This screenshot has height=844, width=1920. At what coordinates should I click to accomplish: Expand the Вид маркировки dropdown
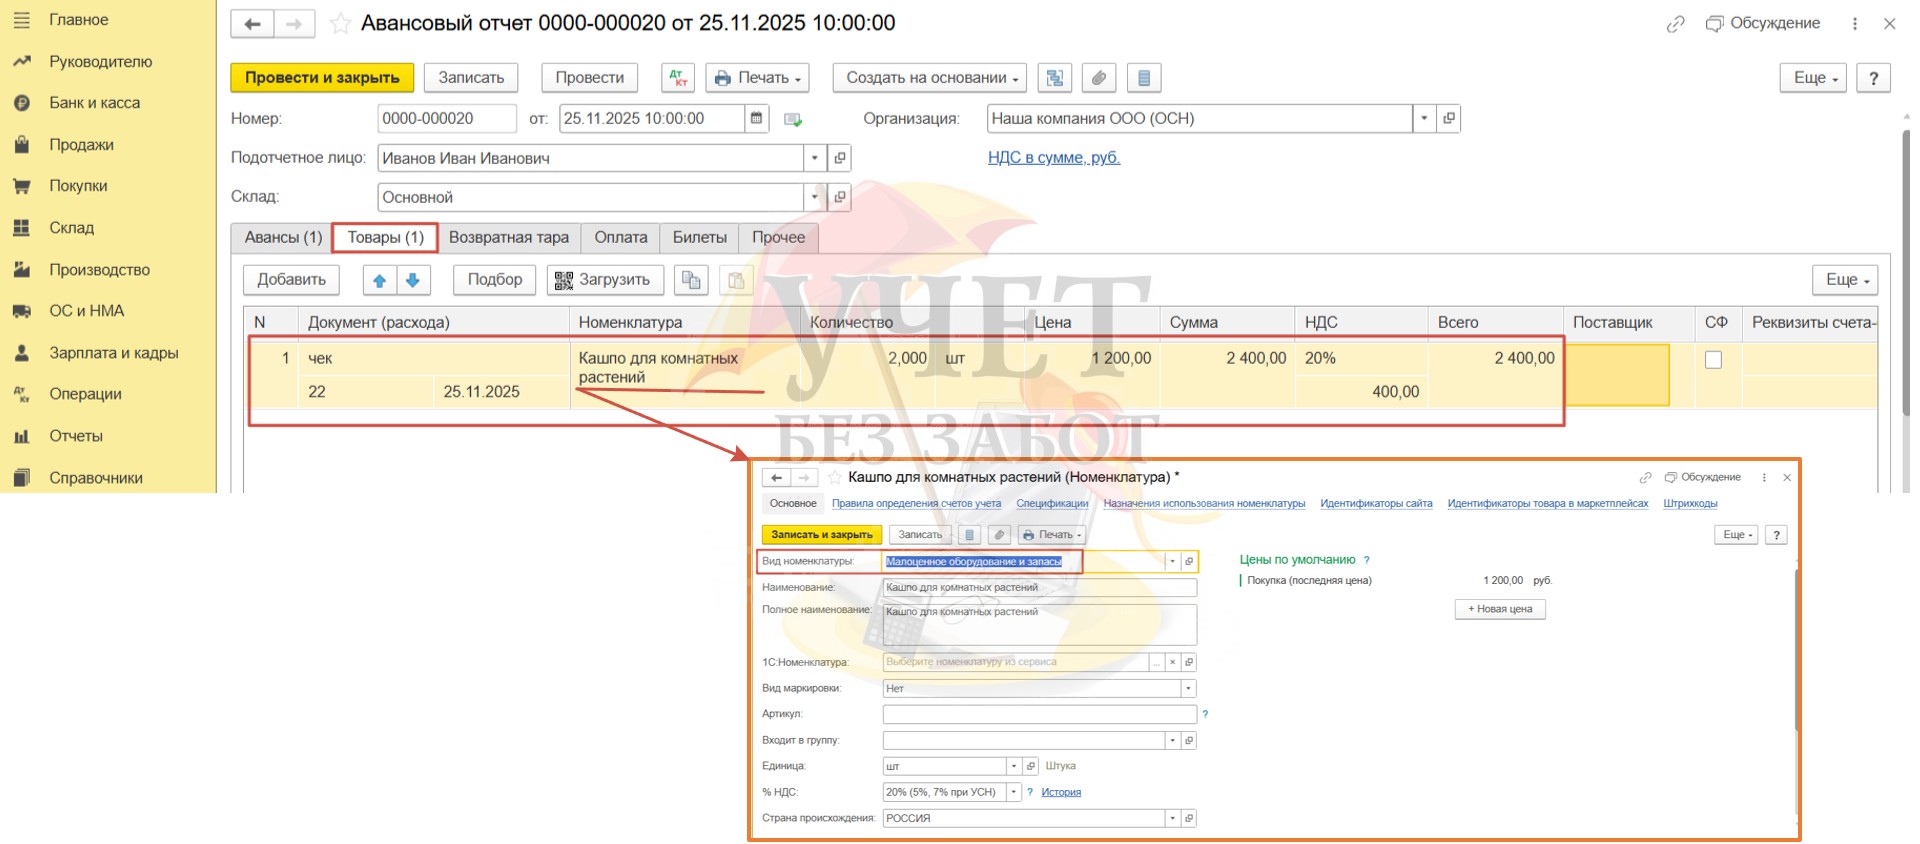[1188, 688]
